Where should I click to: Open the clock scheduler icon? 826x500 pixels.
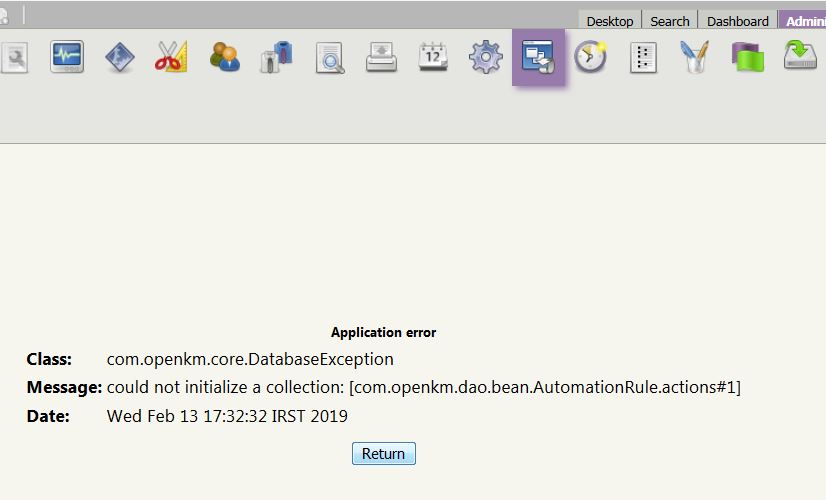590,57
